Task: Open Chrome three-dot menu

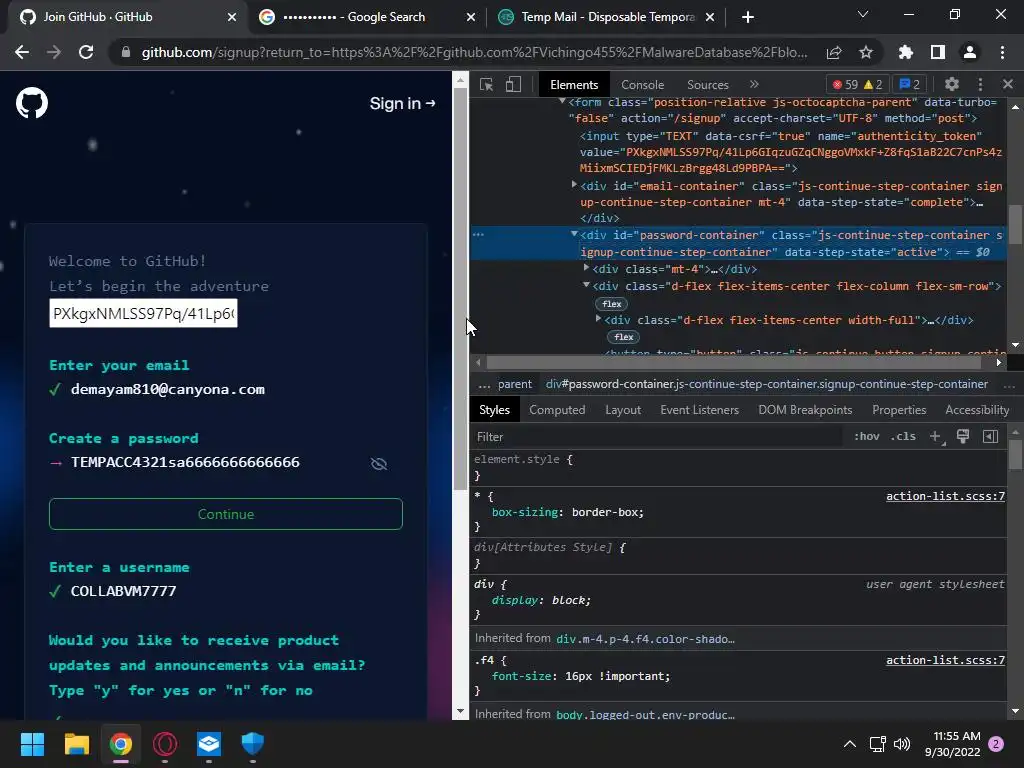Action: click(1002, 52)
